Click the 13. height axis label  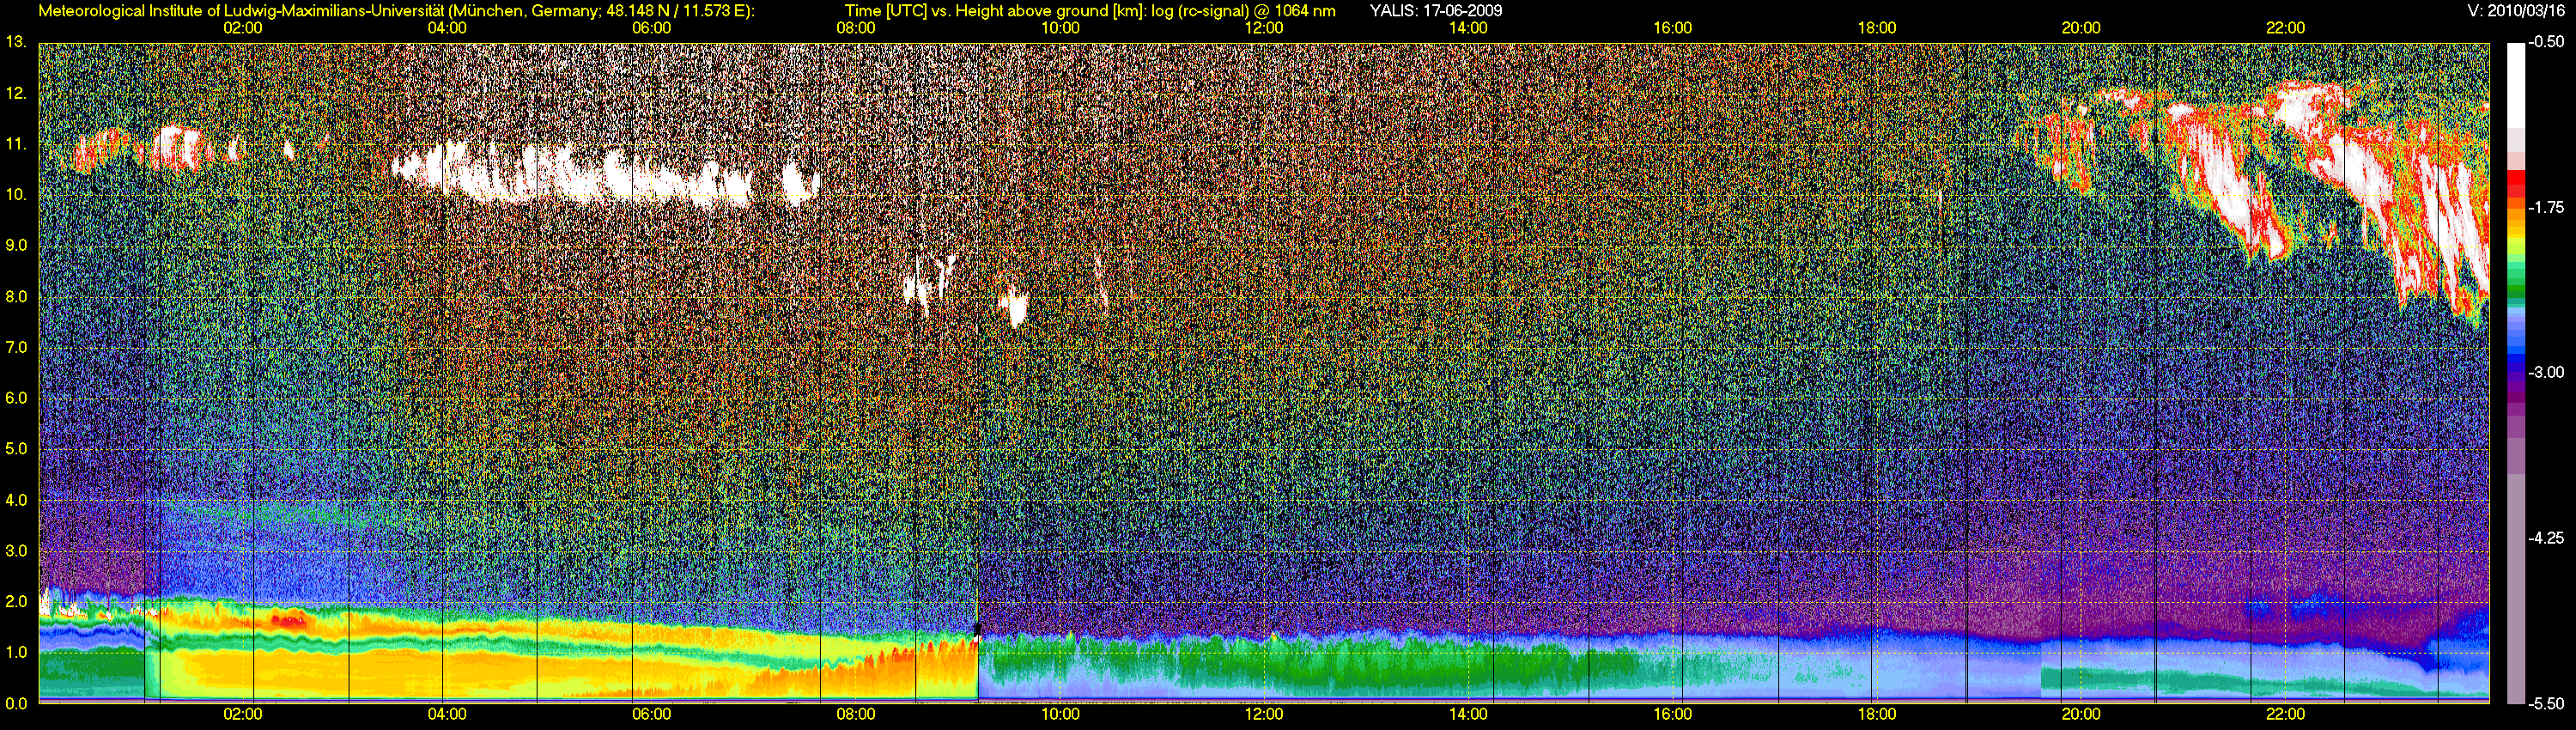coord(16,42)
